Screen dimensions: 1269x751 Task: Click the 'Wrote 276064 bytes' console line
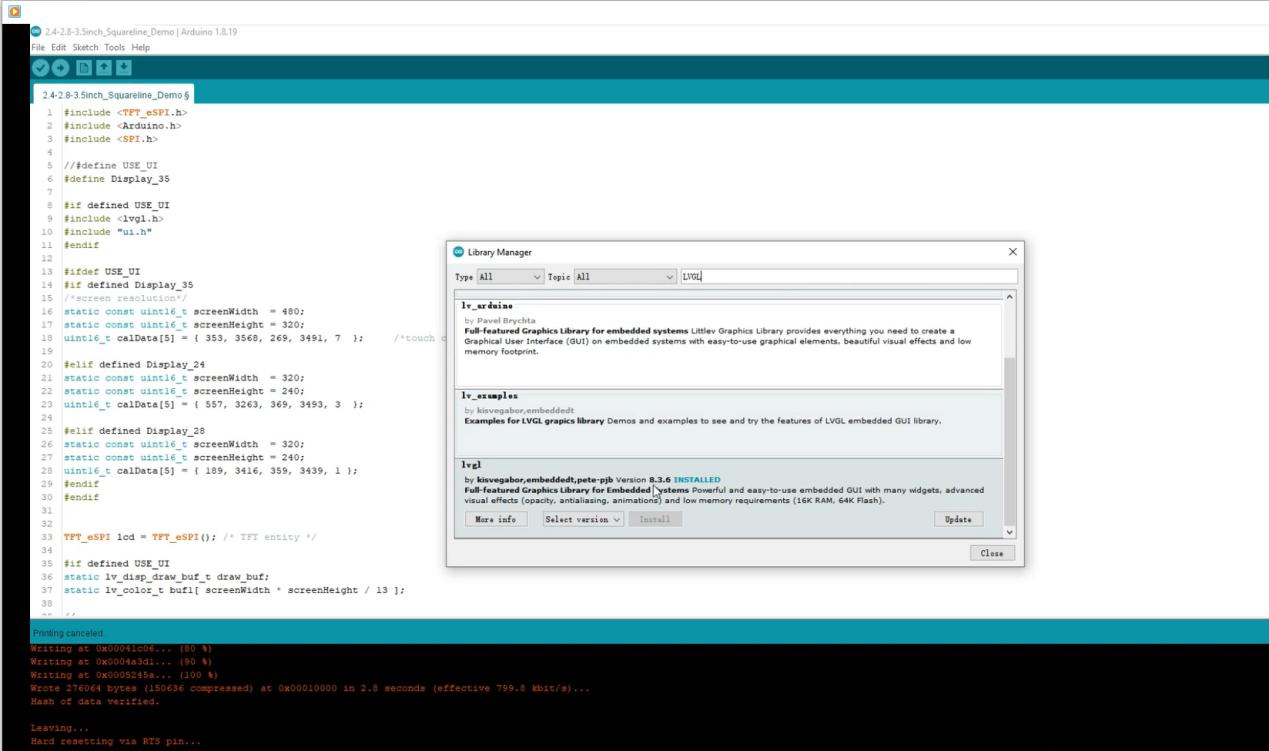[310, 688]
